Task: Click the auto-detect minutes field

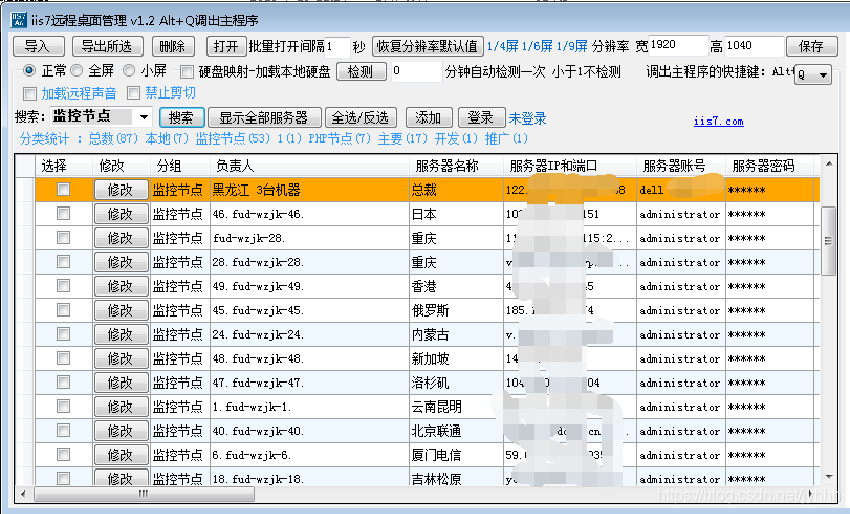Action: [x=416, y=71]
